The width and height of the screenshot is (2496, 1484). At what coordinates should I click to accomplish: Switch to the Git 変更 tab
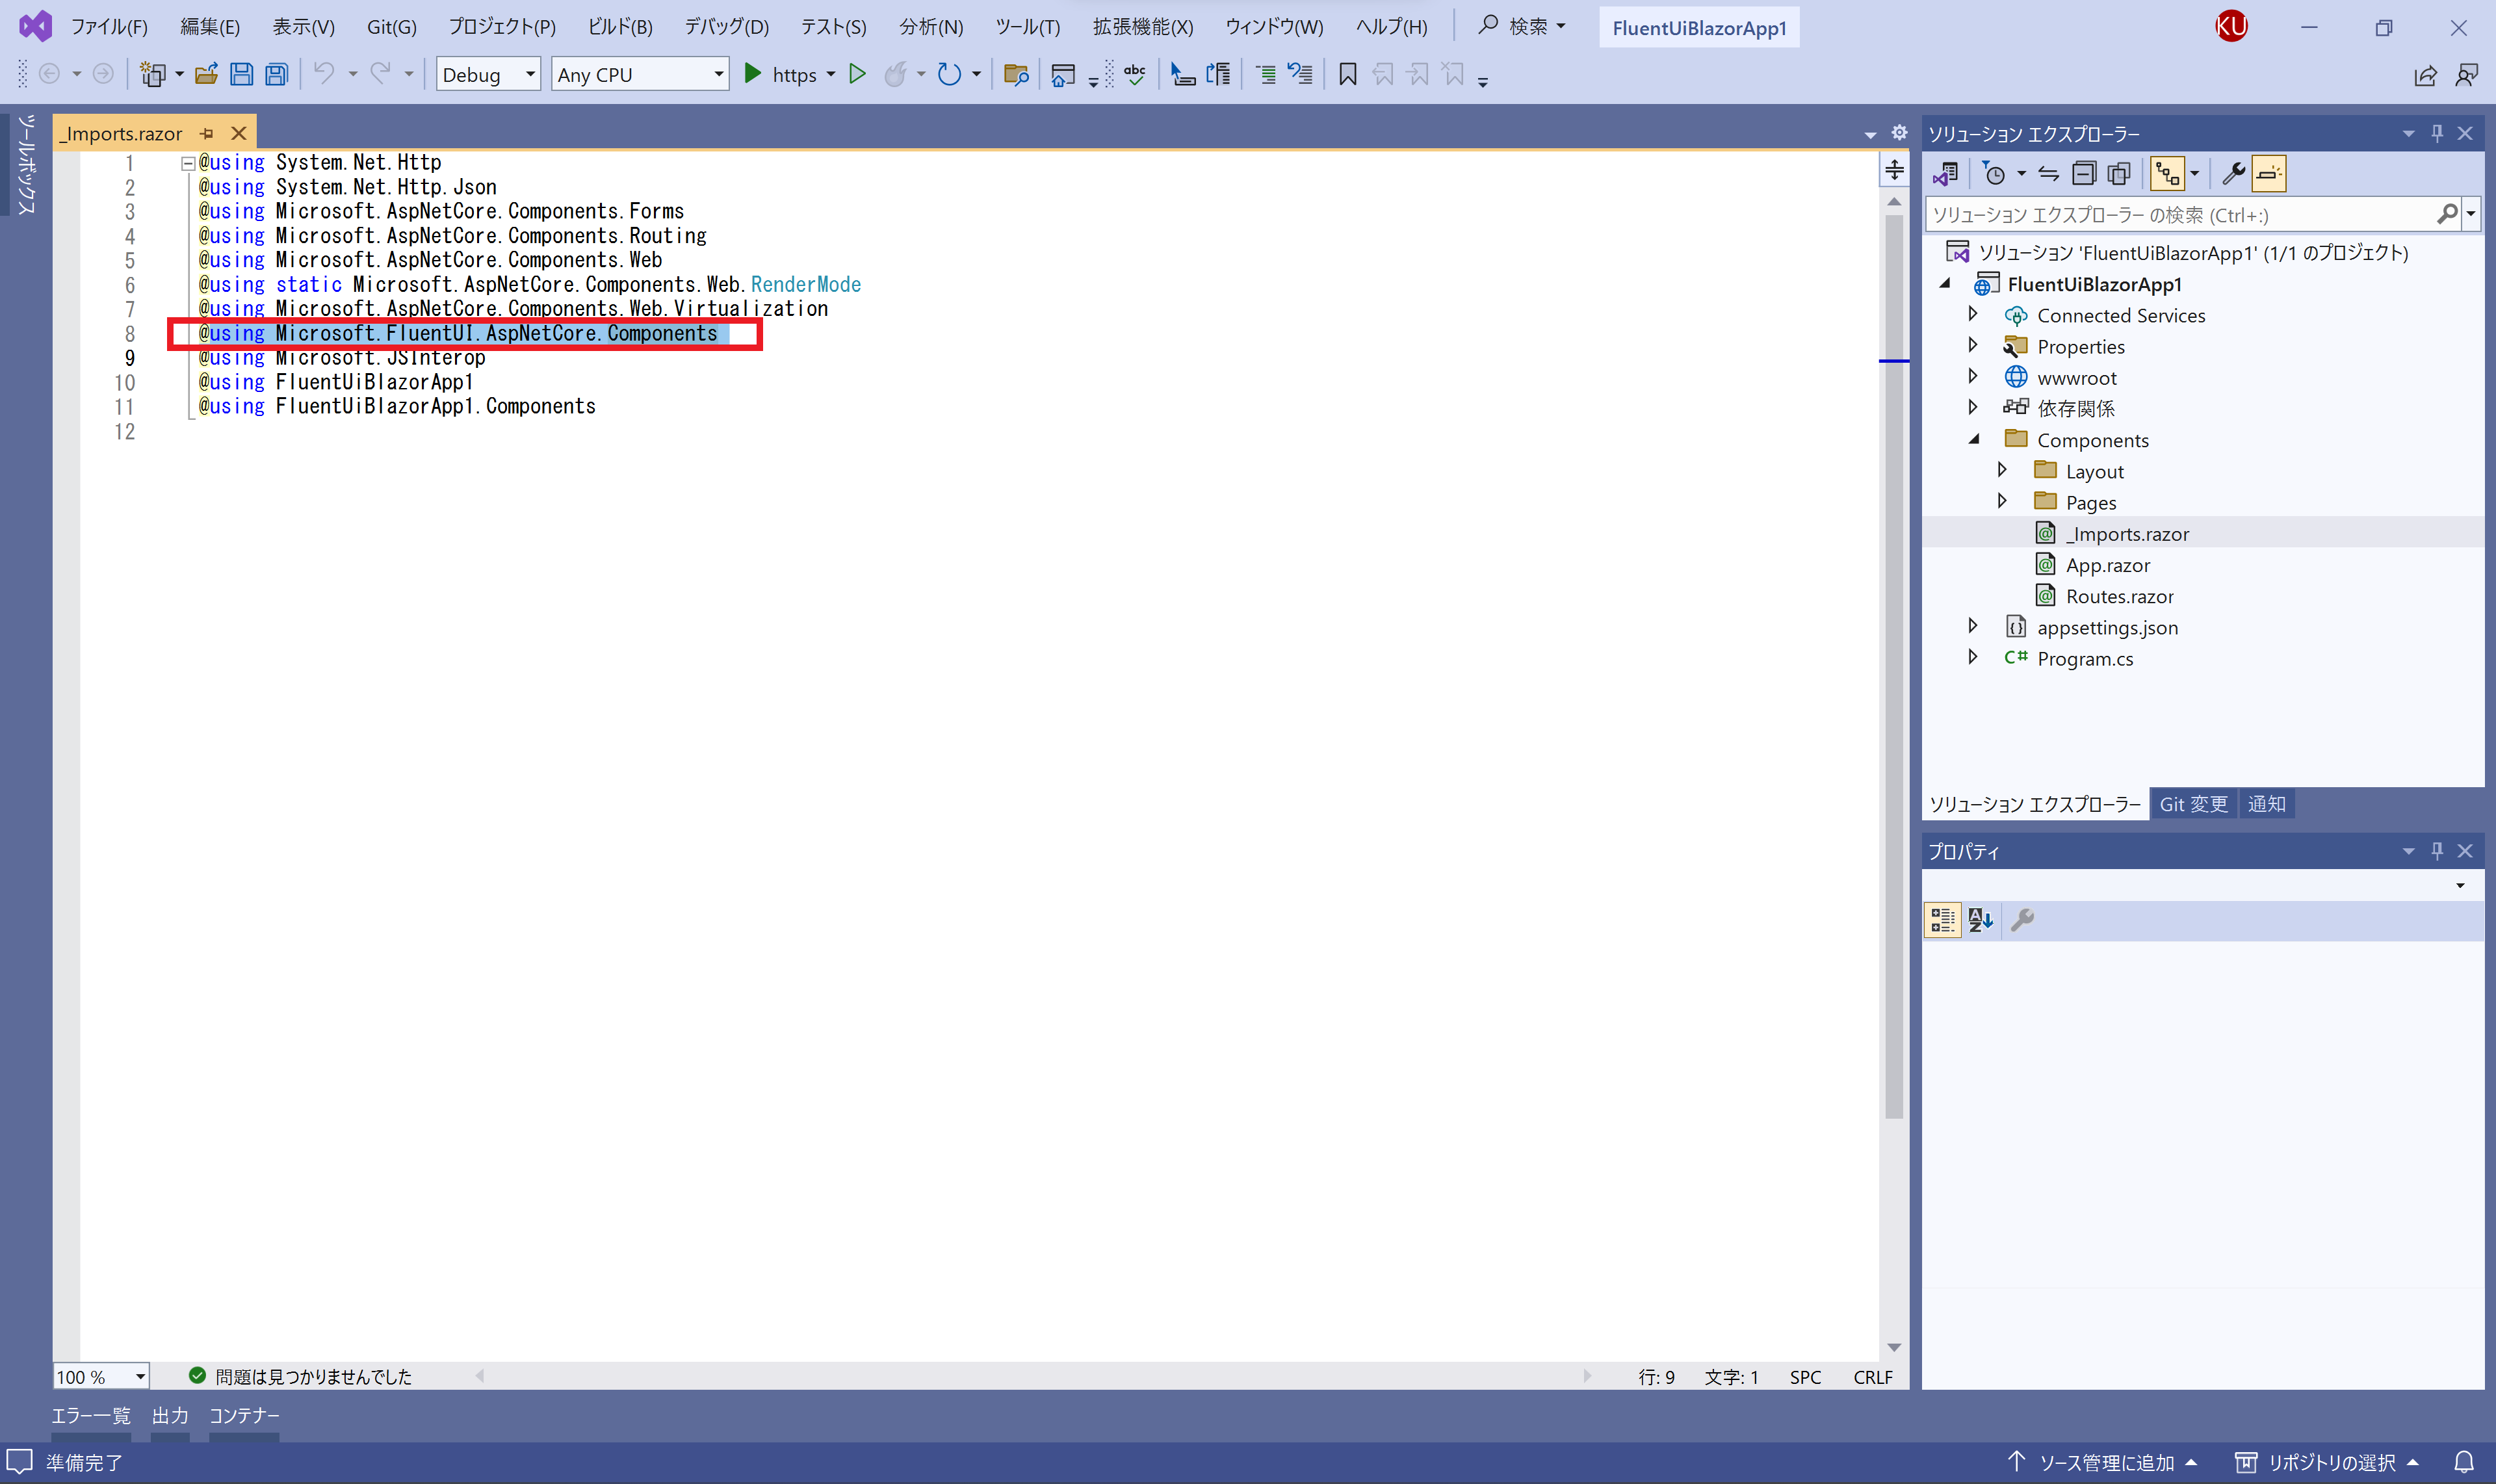[x=2193, y=804]
